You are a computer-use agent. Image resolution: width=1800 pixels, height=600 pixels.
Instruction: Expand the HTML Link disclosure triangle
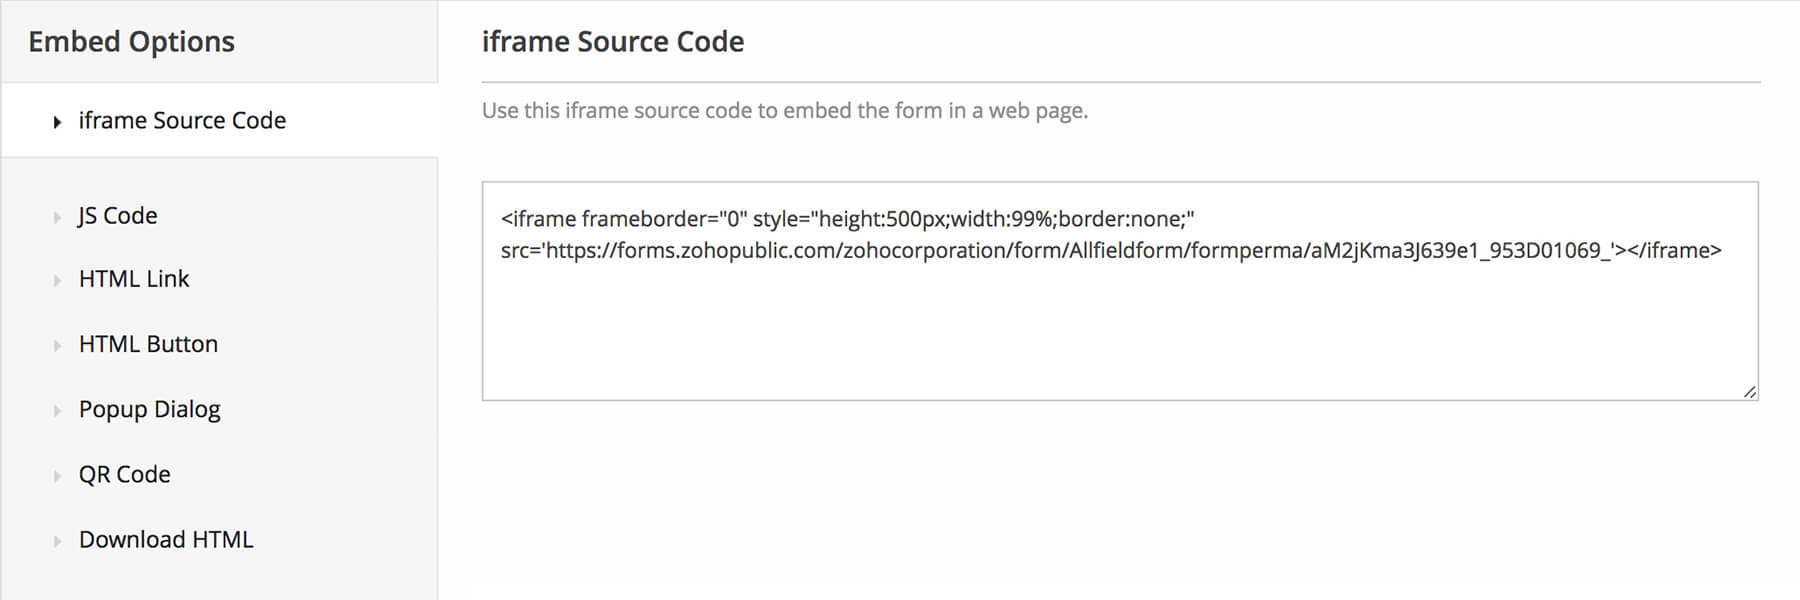(x=57, y=280)
